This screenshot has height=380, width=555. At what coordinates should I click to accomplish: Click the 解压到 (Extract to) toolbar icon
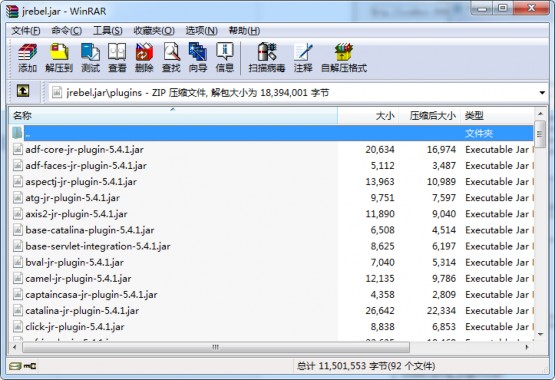[x=59, y=57]
